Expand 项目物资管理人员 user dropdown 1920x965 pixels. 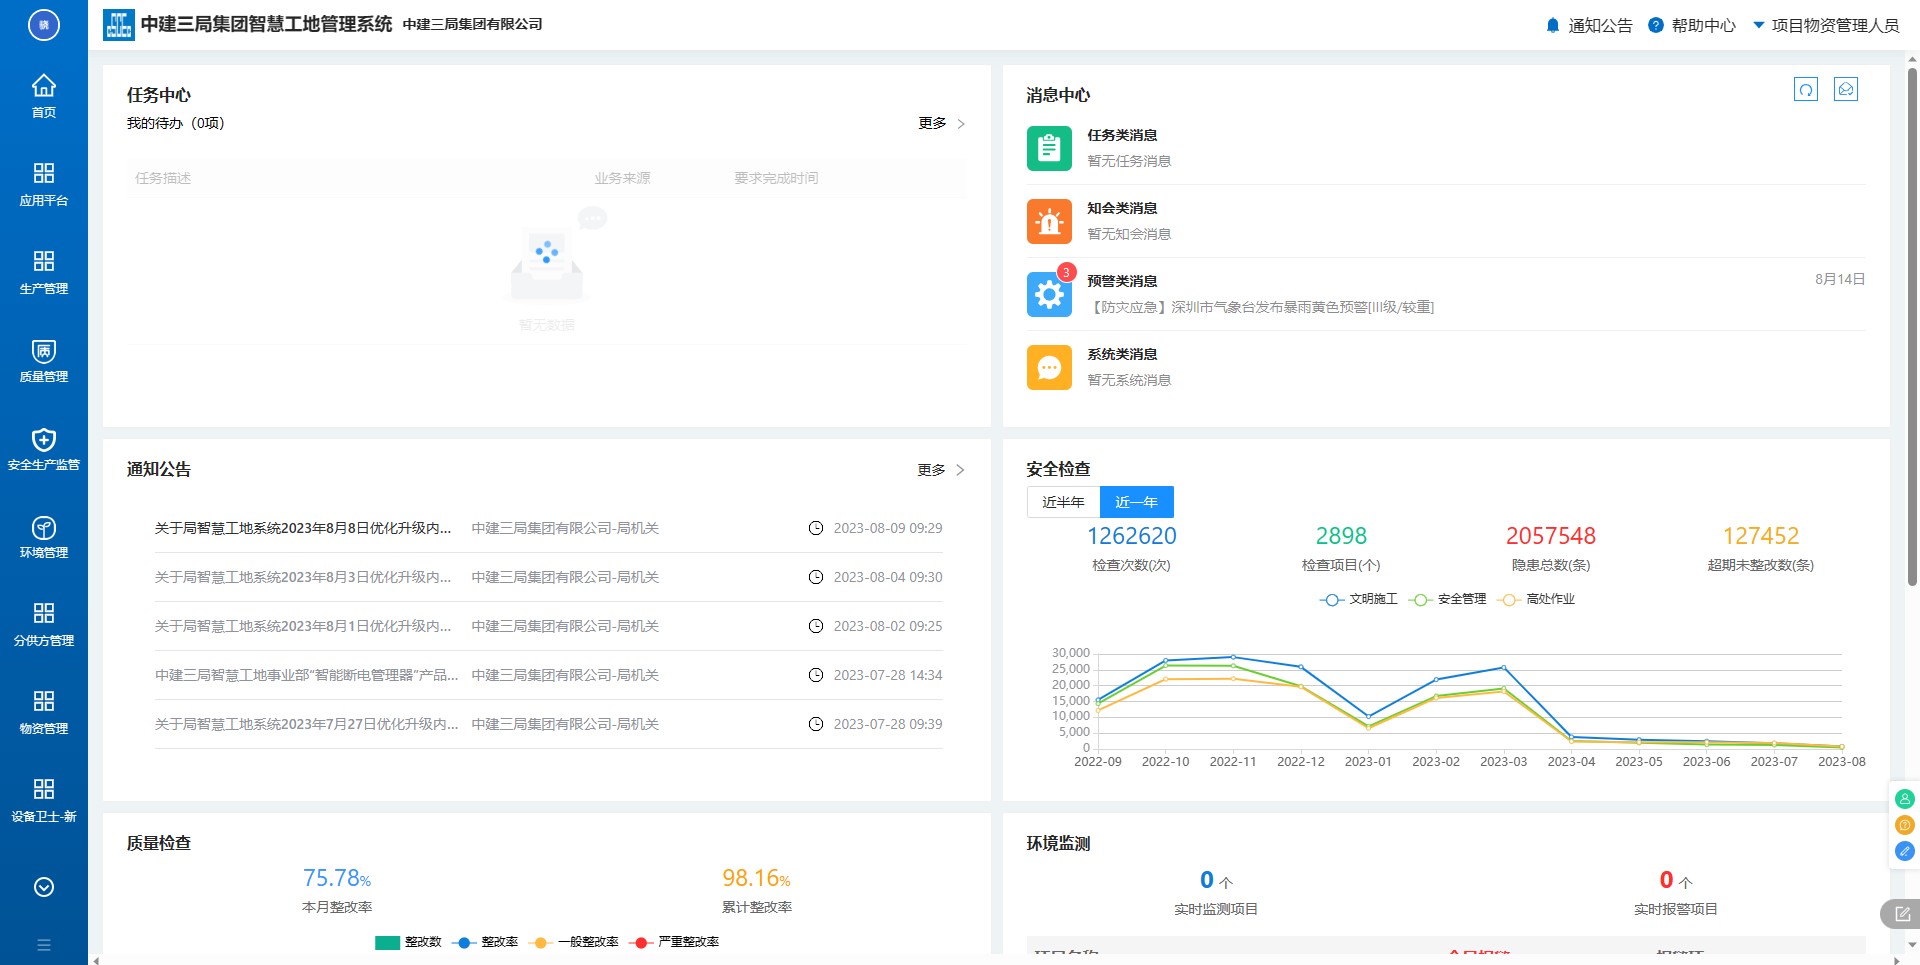tap(1826, 25)
